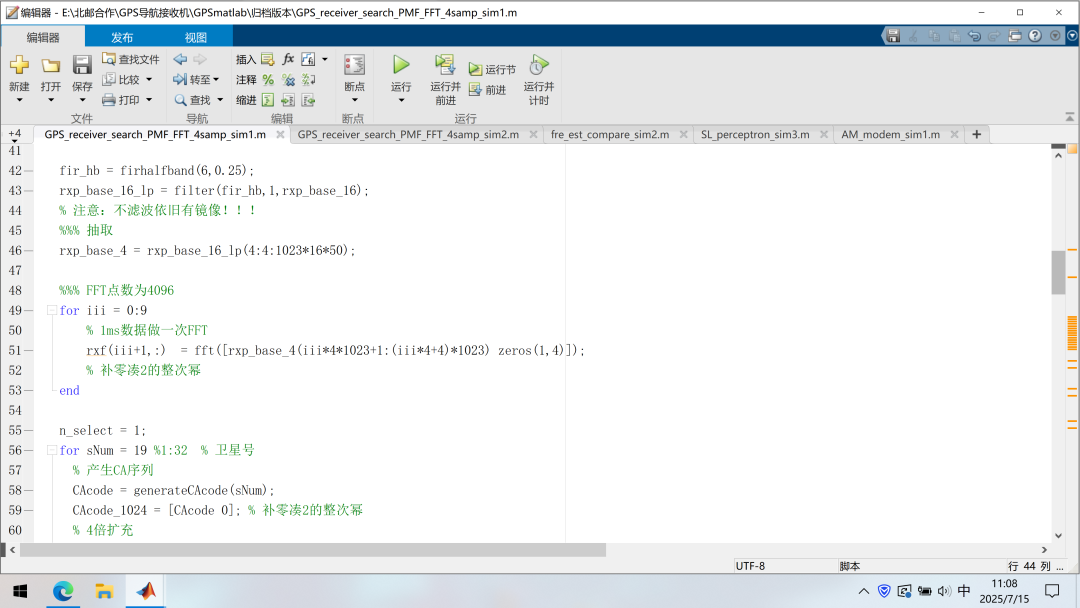Set breakpoint dash at line 58

pos(28,490)
